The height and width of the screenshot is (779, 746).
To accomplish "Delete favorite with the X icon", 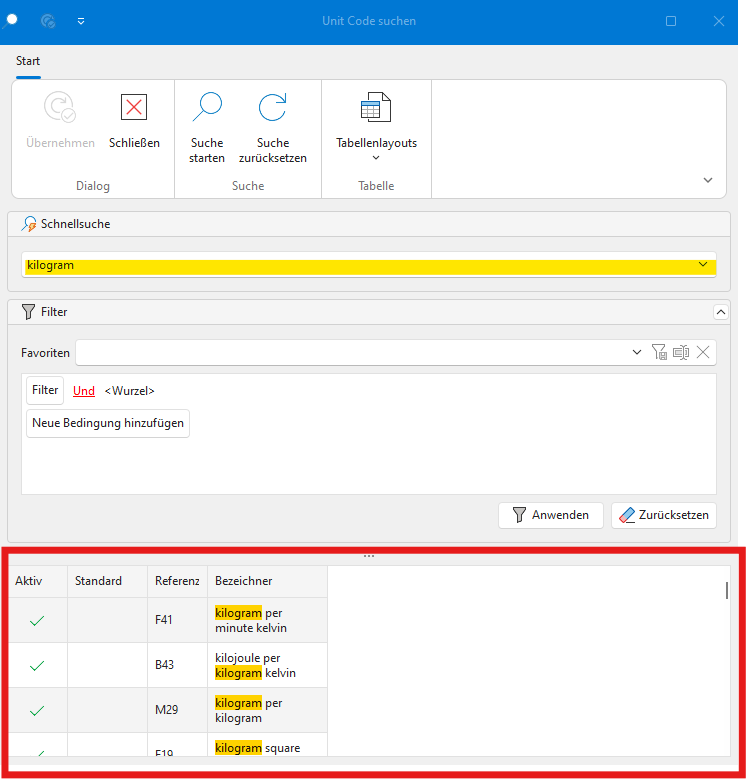I will click(703, 352).
